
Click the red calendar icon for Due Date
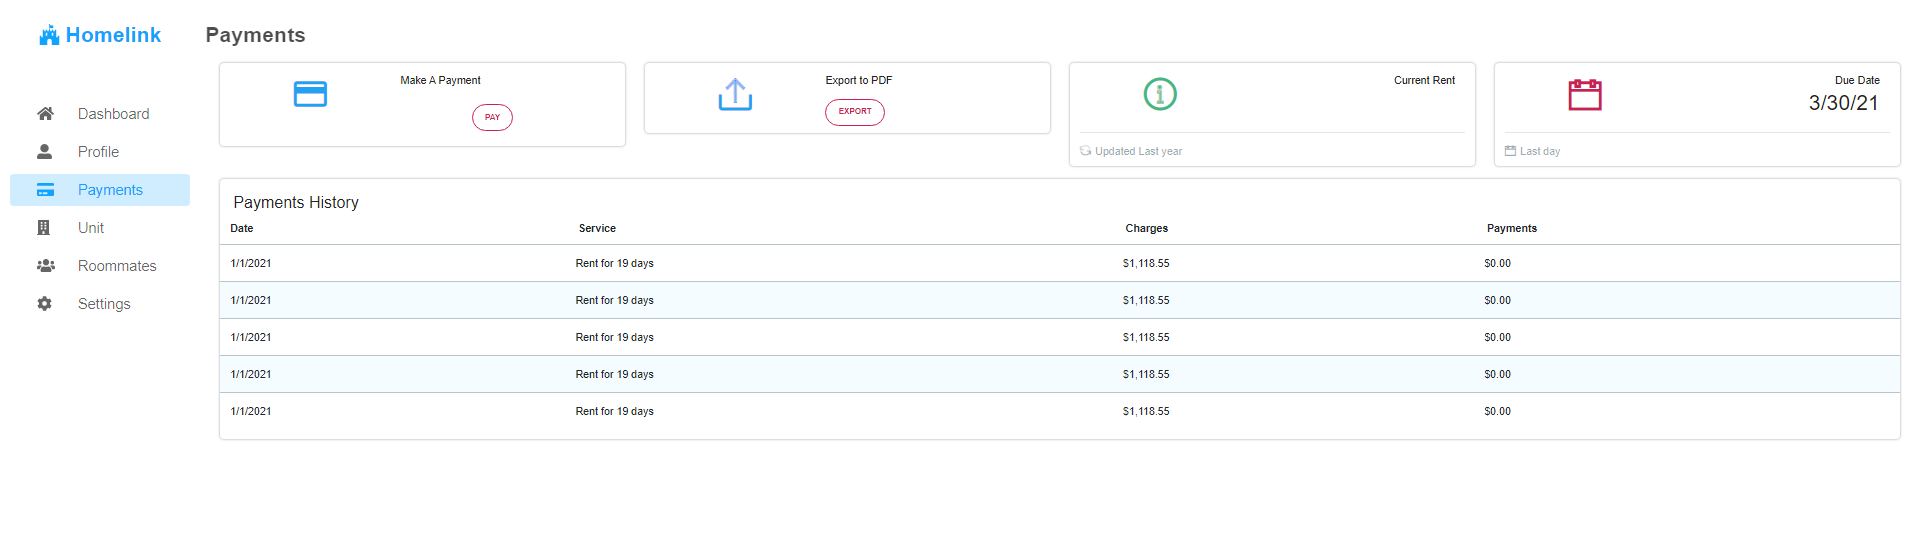(1585, 95)
